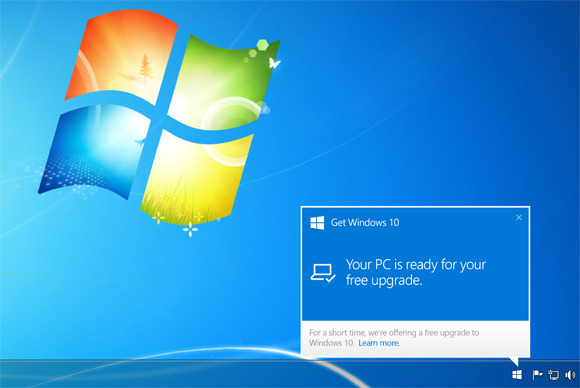This screenshot has height=388, width=580.
Task: Click the notification balloon's pointer arrow
Action: [x=514, y=361]
